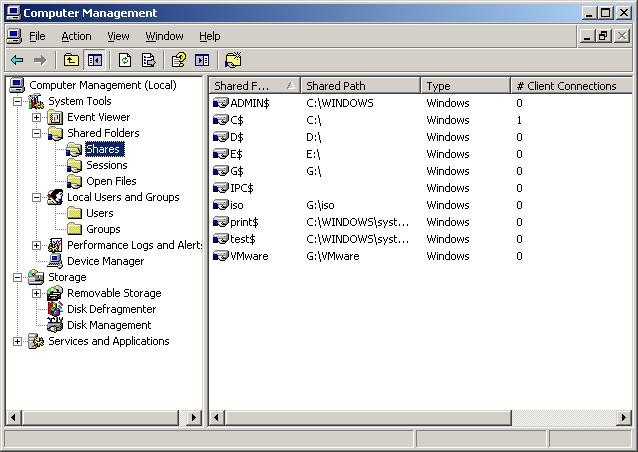This screenshot has width=638, height=452.
Task: Click details pane scroll right arrow
Action: point(624,417)
